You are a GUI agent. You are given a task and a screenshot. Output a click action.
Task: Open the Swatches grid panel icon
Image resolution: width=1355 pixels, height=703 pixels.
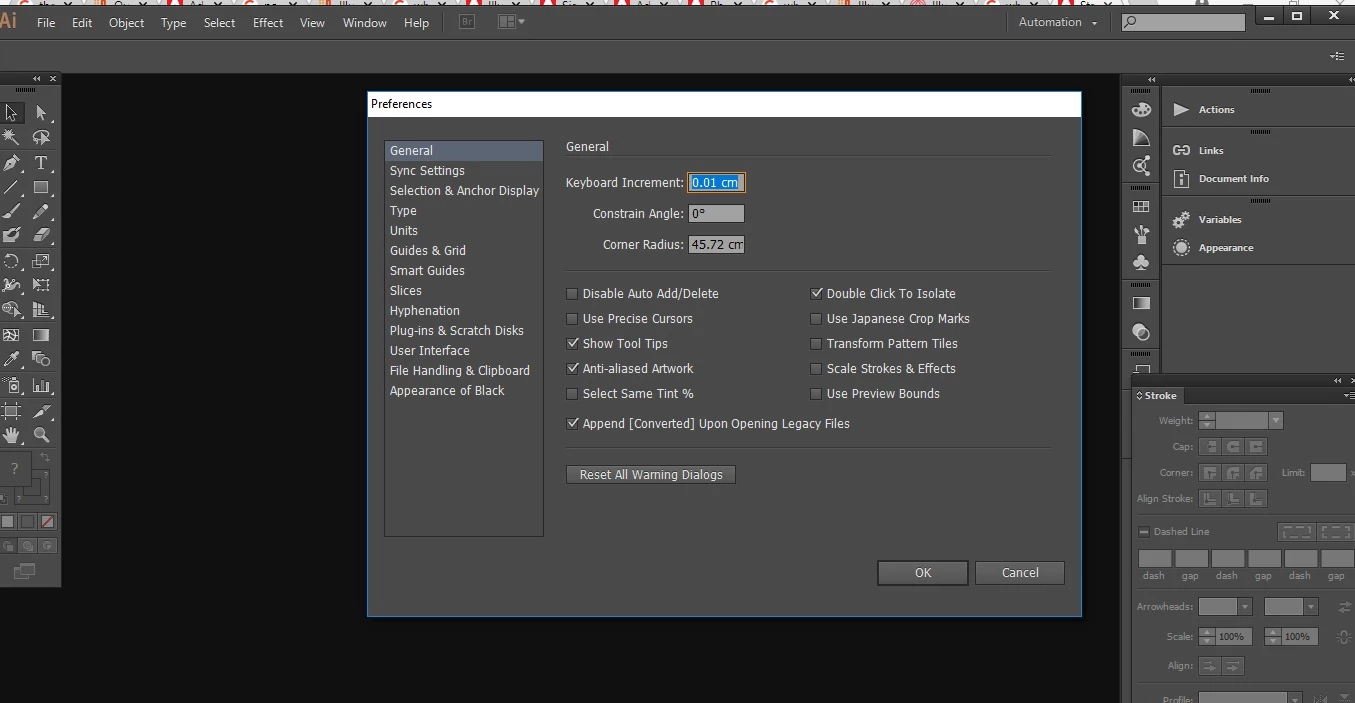click(1141, 207)
